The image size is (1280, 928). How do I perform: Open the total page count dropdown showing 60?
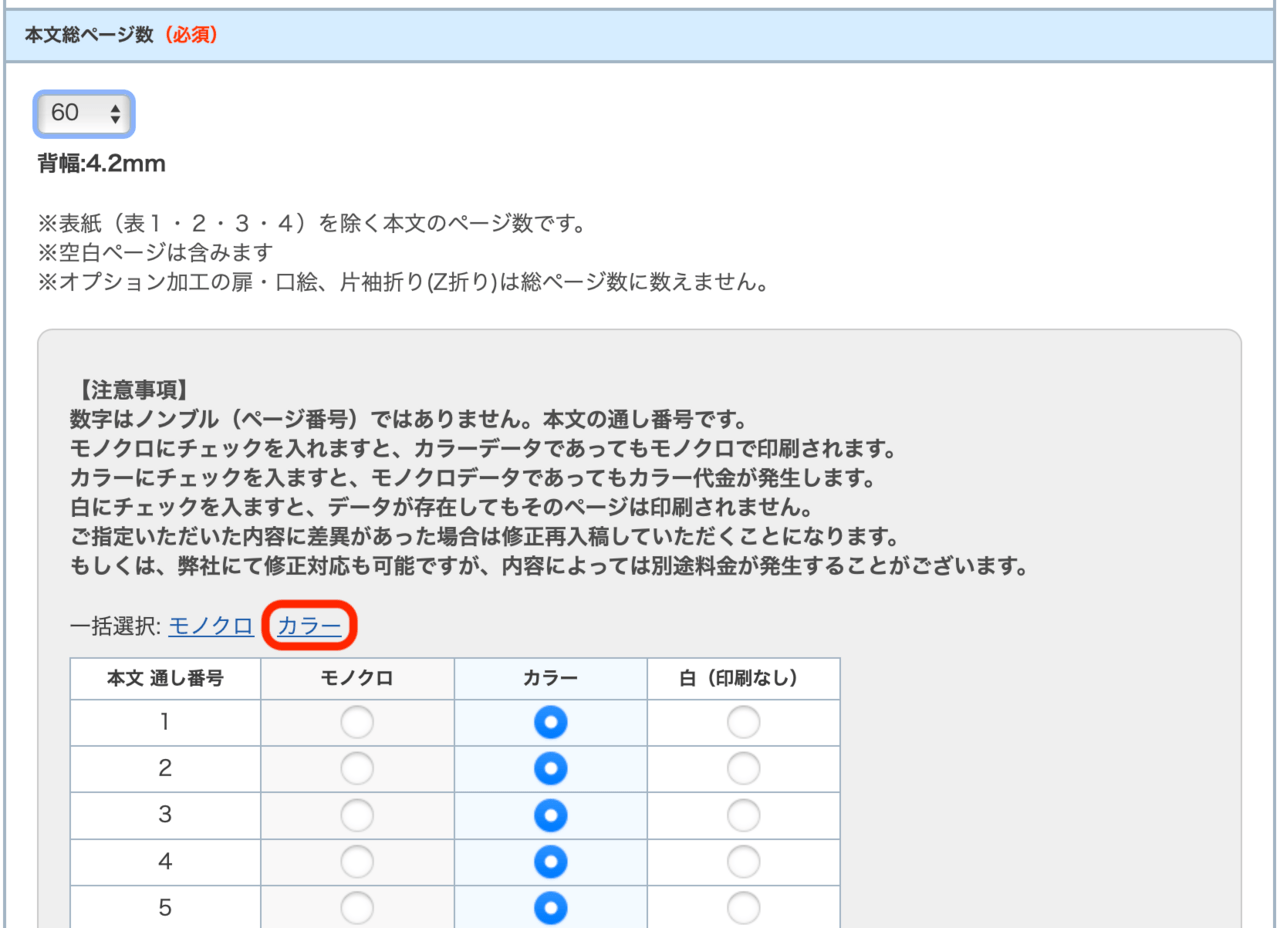(x=84, y=114)
